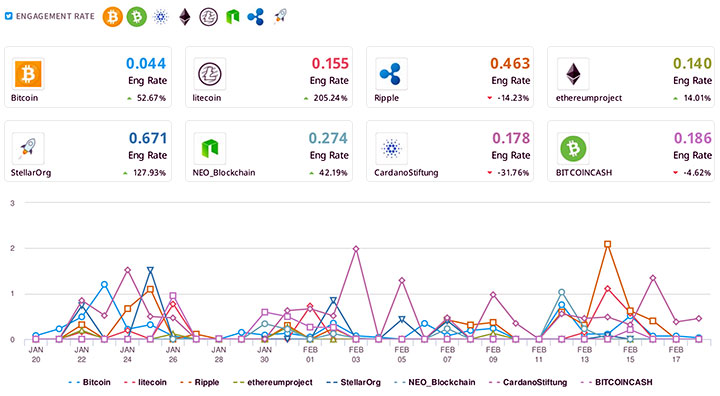Image resolution: width=720 pixels, height=396 pixels.
Task: Click the StellarOrg triangle peak at Jan 25
Action: tap(150, 270)
